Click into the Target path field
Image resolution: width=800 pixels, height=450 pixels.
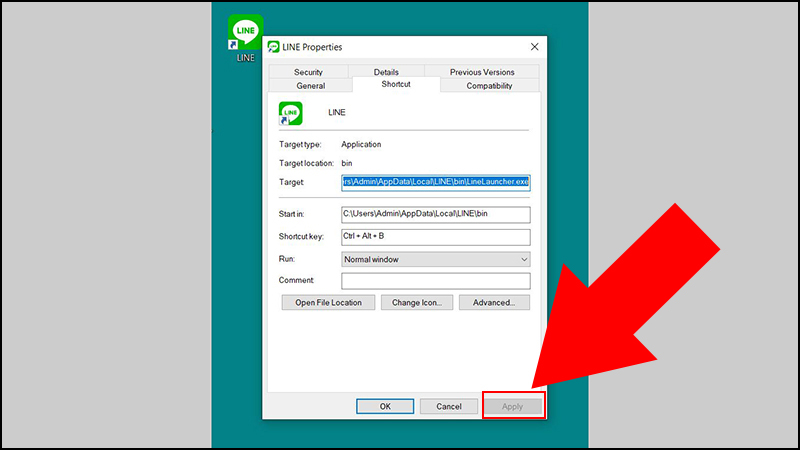pyautogui.click(x=436, y=182)
